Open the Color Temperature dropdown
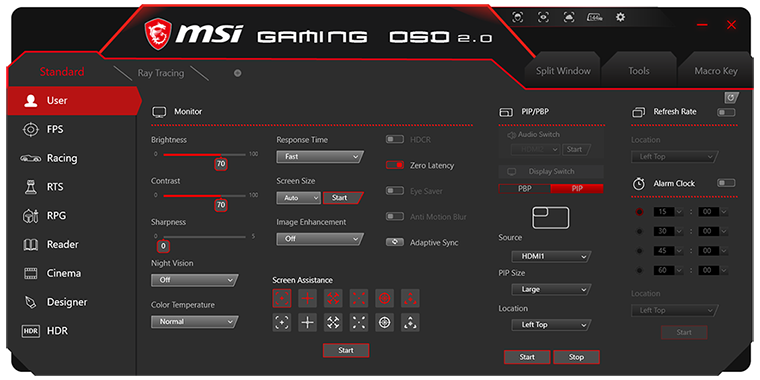This screenshot has height=380, width=760. pyautogui.click(x=194, y=322)
